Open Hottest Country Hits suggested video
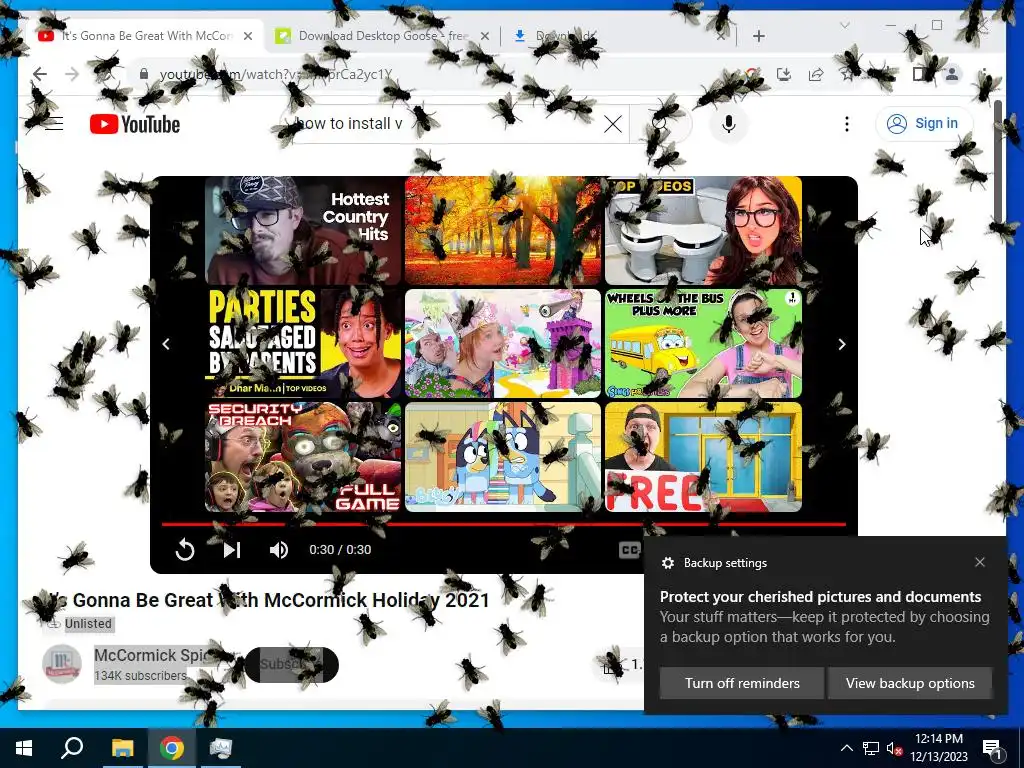The image size is (1024, 768). (x=303, y=231)
